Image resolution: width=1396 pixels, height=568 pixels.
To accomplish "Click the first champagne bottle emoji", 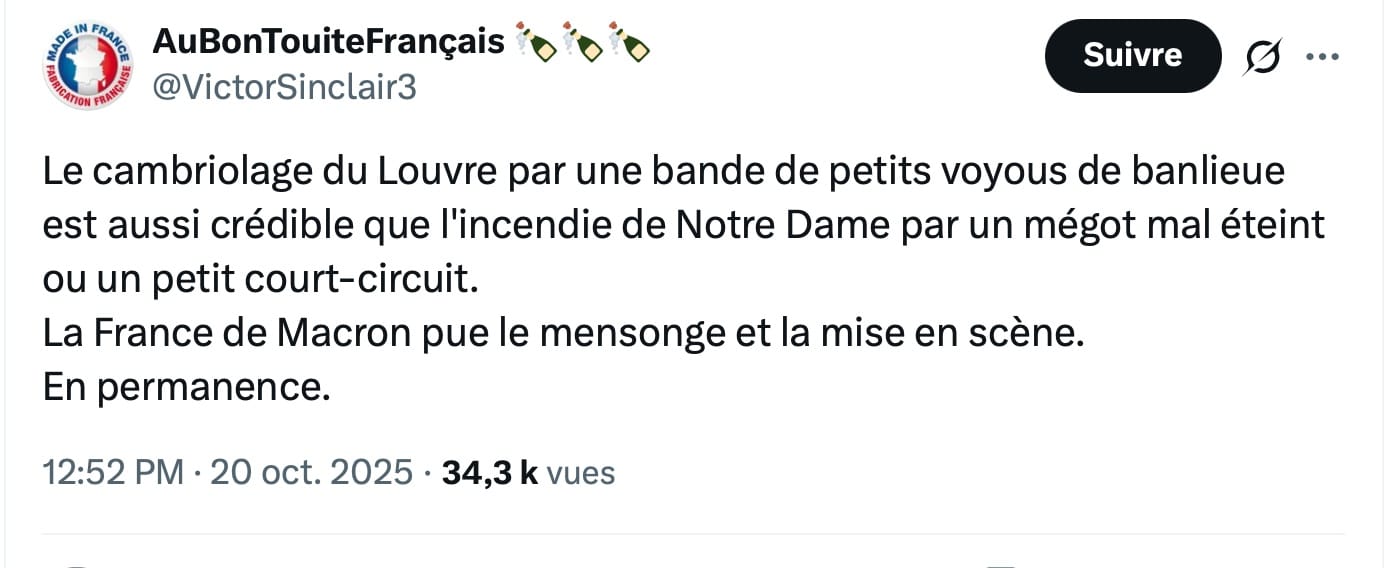I will pos(536,42).
